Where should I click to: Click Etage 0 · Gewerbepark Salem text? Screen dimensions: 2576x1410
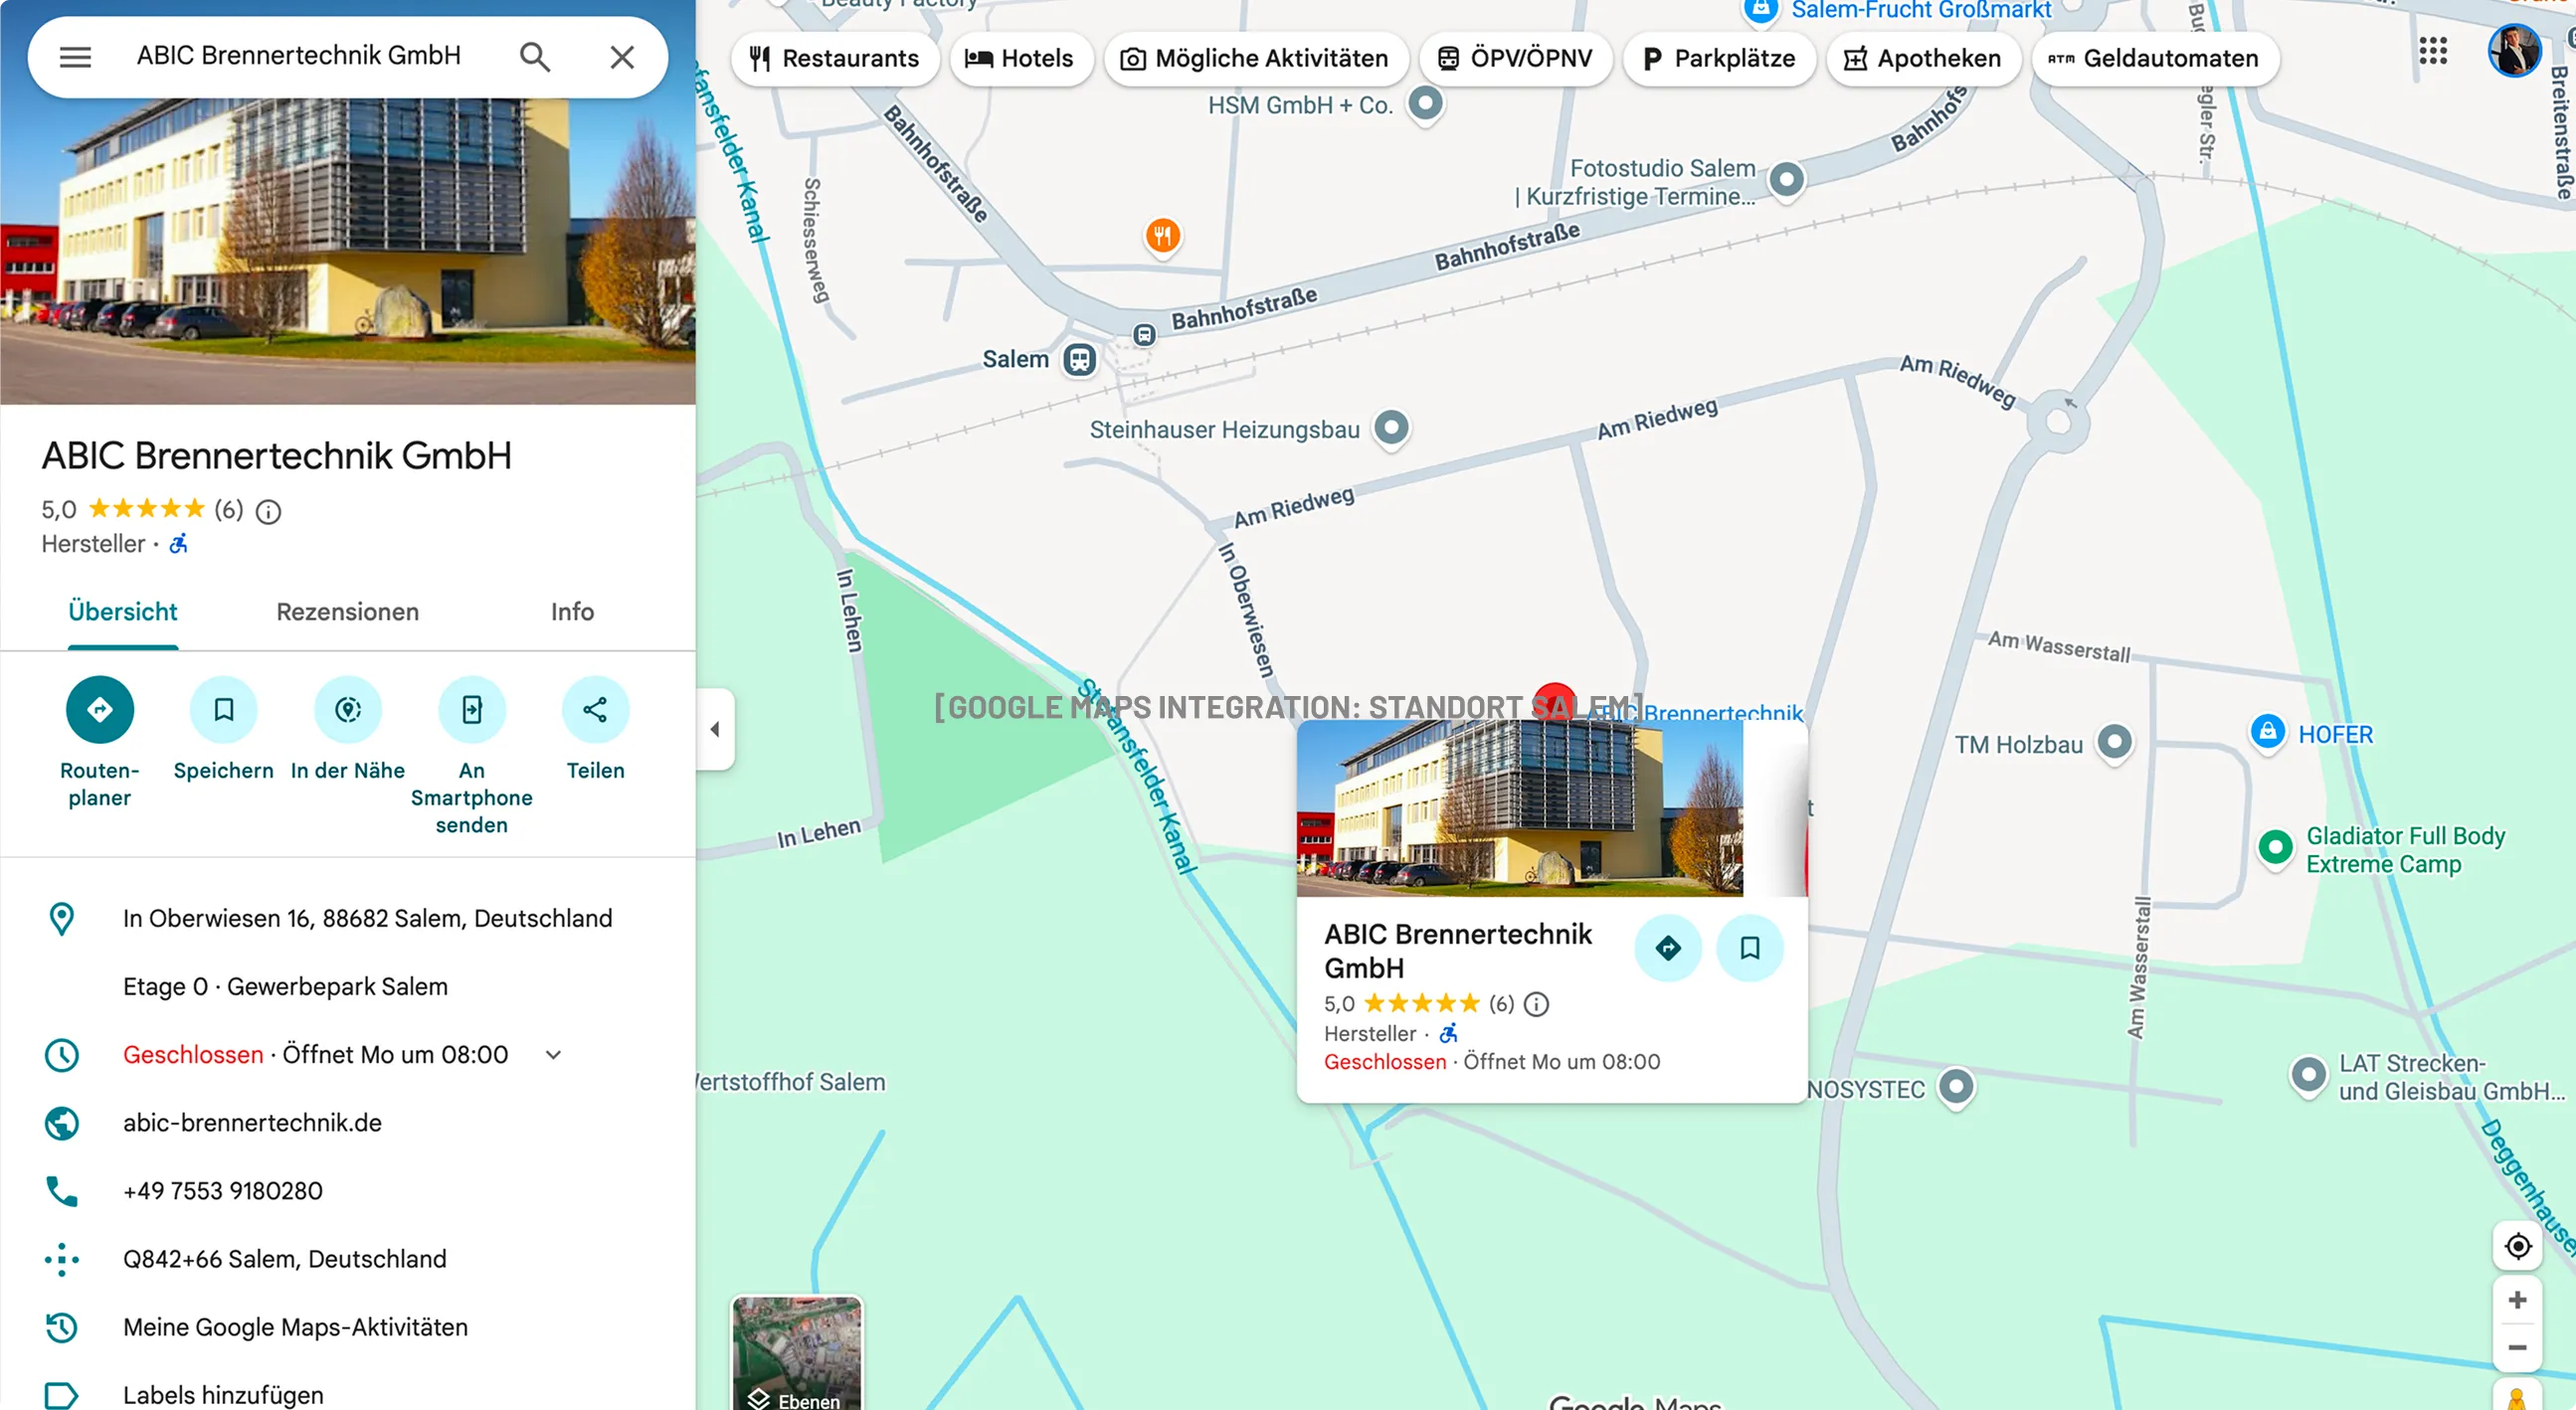tap(285, 986)
